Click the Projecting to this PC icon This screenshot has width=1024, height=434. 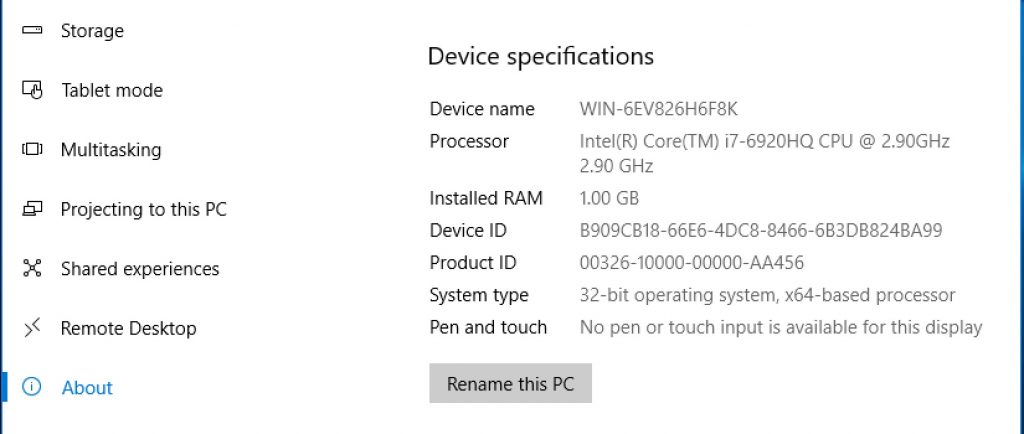pos(32,209)
